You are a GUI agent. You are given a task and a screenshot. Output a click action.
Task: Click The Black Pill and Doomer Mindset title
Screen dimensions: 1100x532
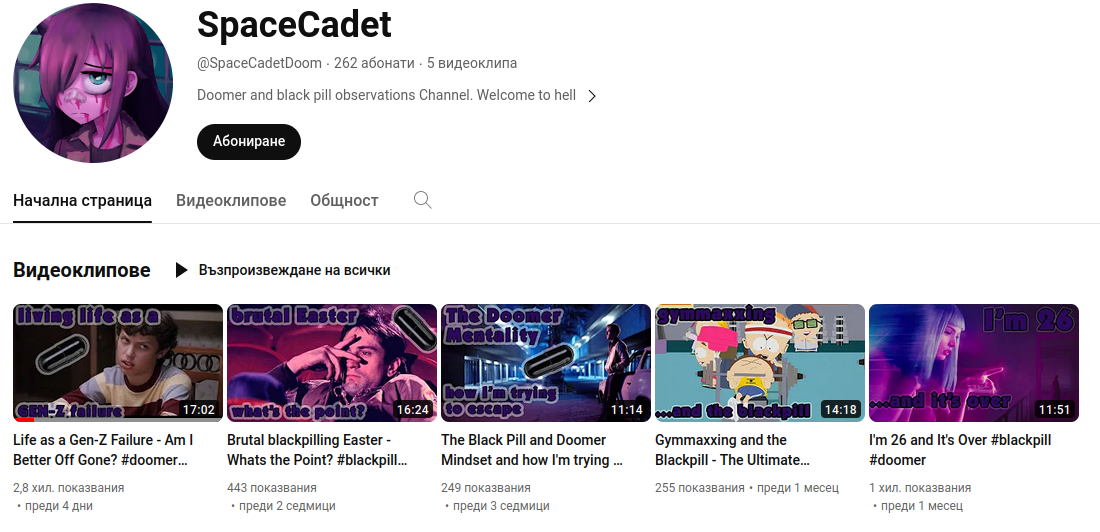tap(532, 450)
